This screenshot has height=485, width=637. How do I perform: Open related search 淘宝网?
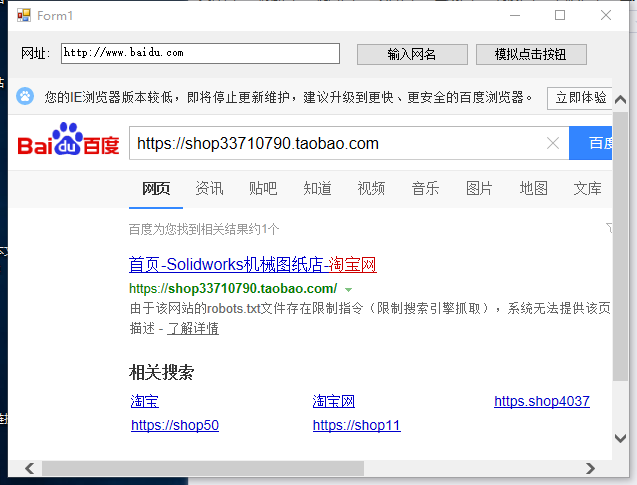334,401
